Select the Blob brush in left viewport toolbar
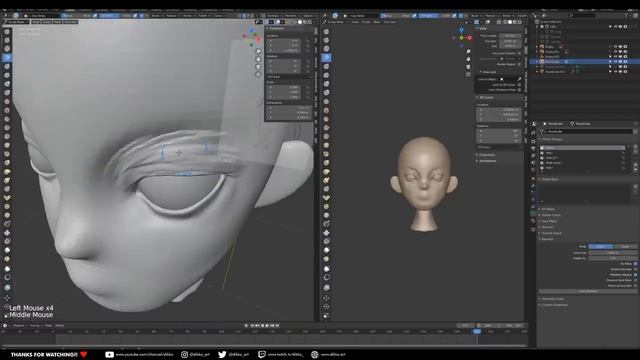Image resolution: width=640 pixels, height=360 pixels. point(7,93)
